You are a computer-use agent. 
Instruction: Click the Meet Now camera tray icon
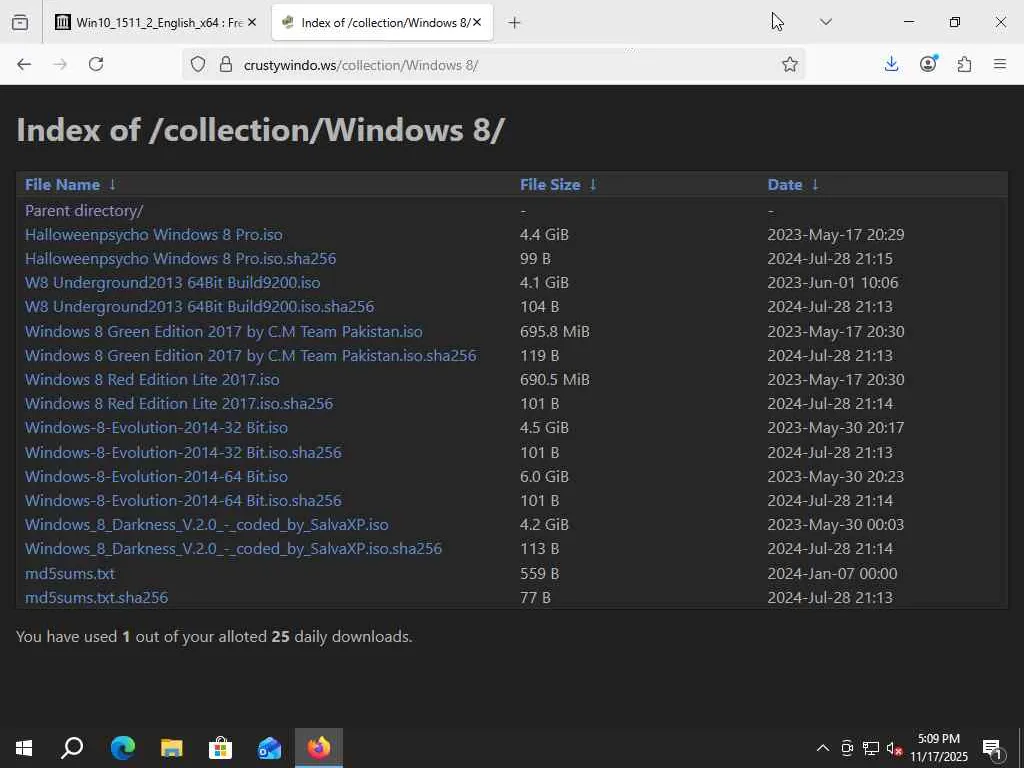(x=847, y=748)
